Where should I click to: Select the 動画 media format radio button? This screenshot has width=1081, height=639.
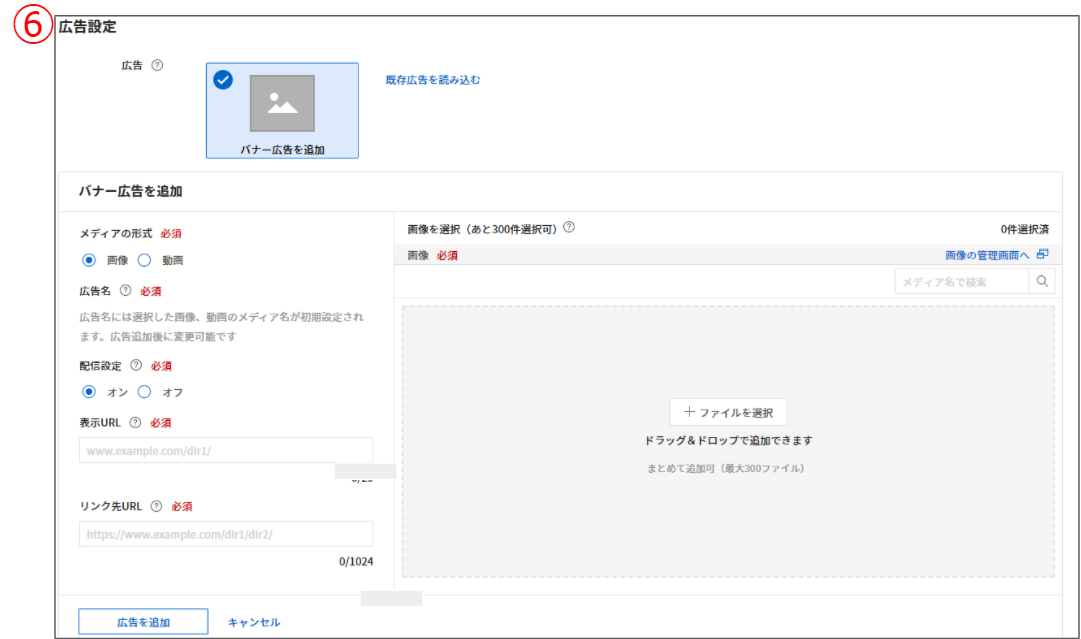click(x=144, y=260)
